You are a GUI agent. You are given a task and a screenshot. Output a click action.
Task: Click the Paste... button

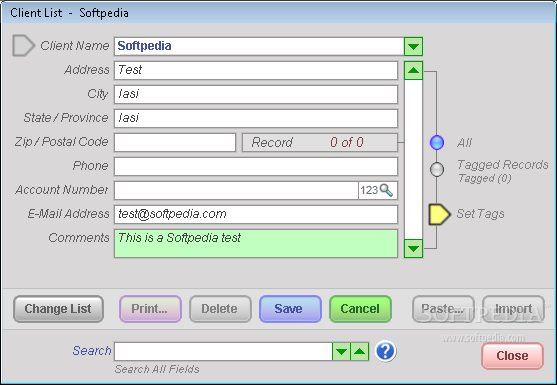443,309
